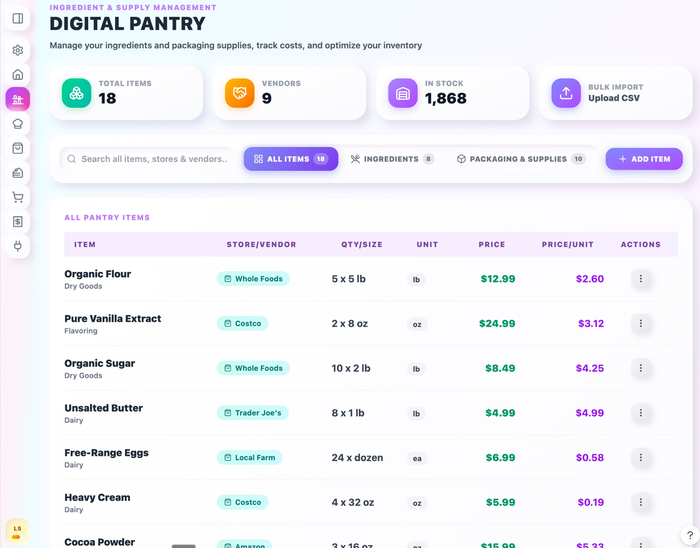Open settings gear in sidebar

pyautogui.click(x=18, y=50)
